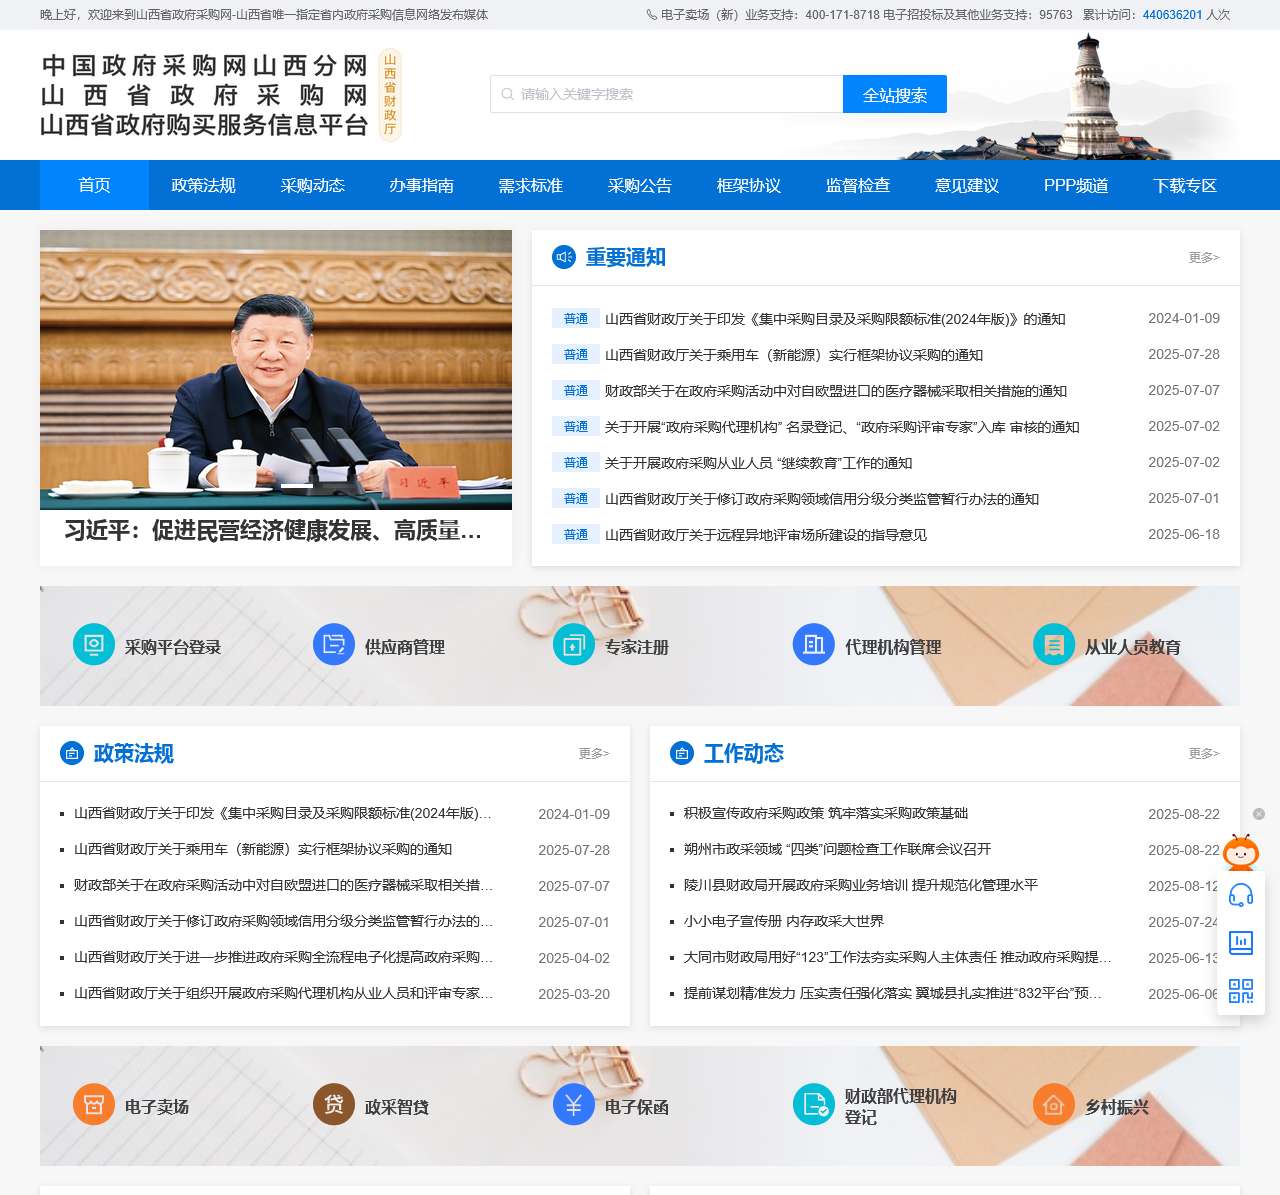Open 更多 link beside 政策法规
The height and width of the screenshot is (1195, 1280).
point(592,754)
